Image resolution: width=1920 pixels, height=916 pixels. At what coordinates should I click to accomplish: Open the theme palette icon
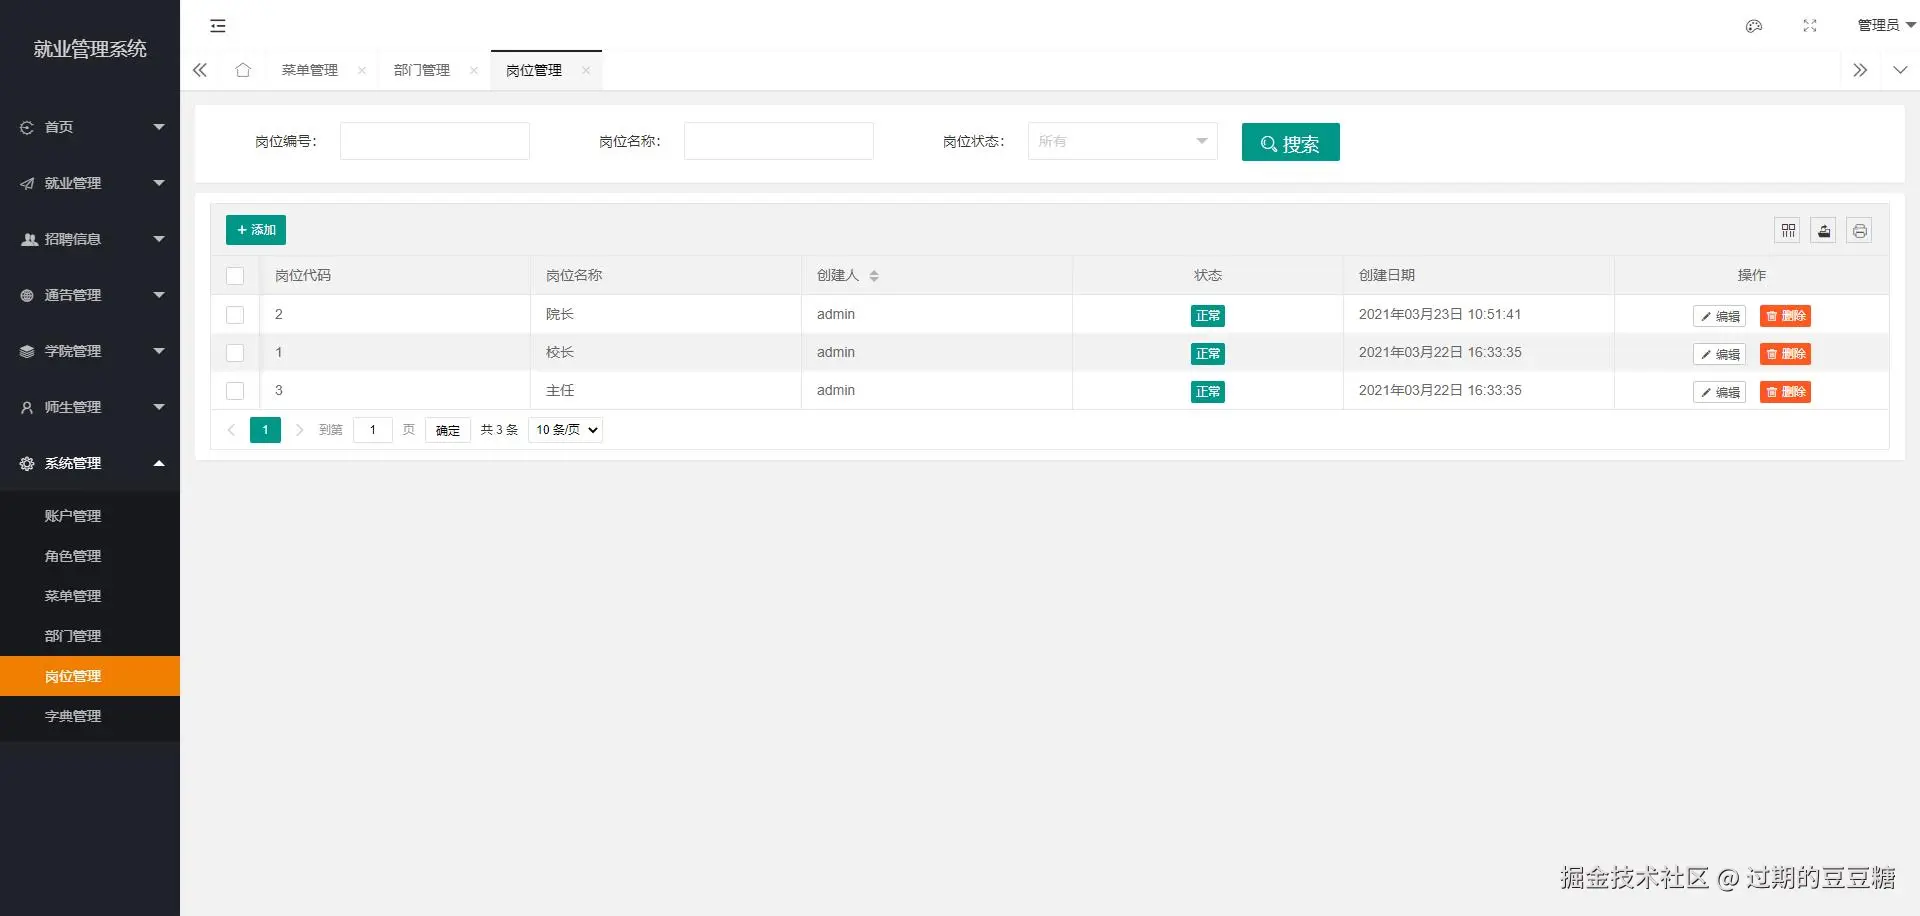pyautogui.click(x=1754, y=26)
